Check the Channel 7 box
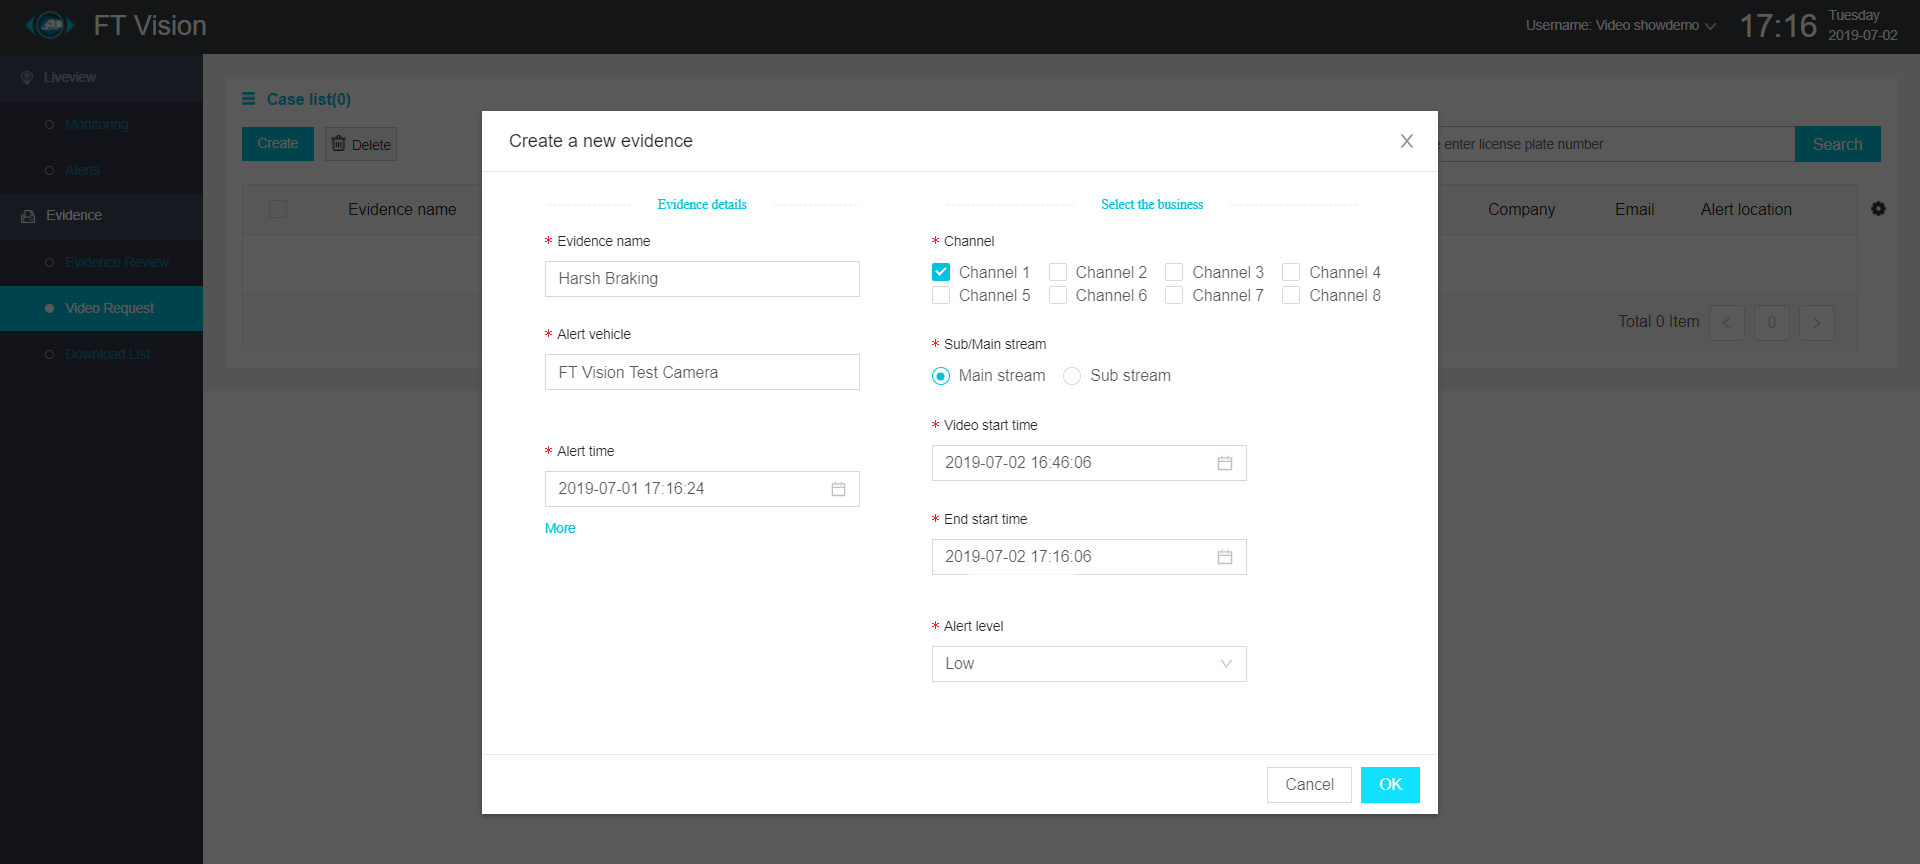Screen dimensions: 1920x864 (1174, 295)
